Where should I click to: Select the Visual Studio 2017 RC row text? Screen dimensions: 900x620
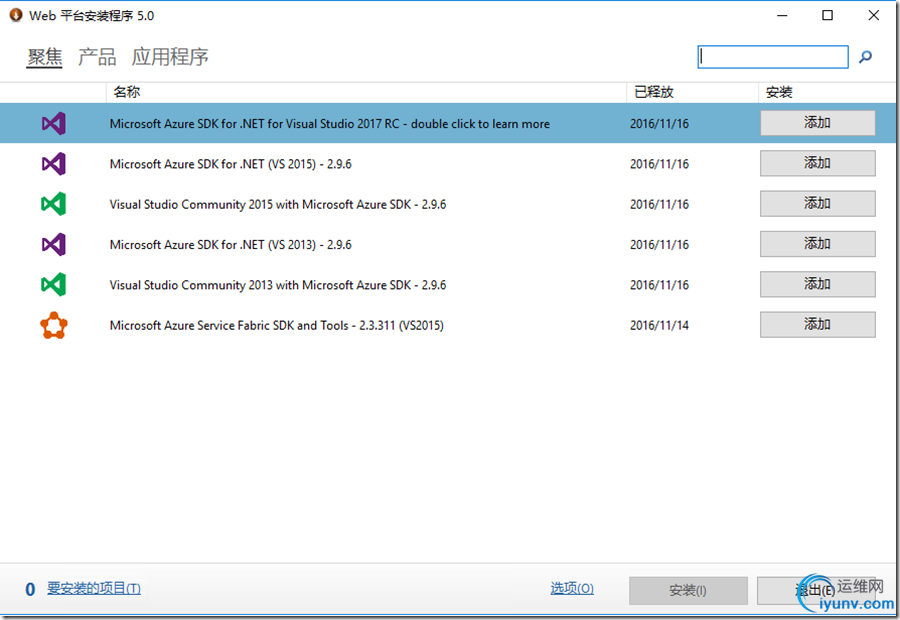click(329, 124)
